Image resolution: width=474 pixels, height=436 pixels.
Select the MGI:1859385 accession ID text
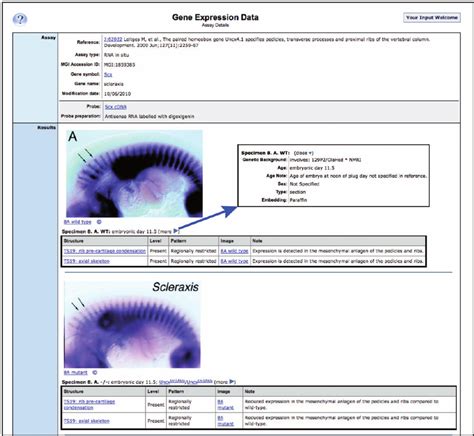click(x=120, y=65)
